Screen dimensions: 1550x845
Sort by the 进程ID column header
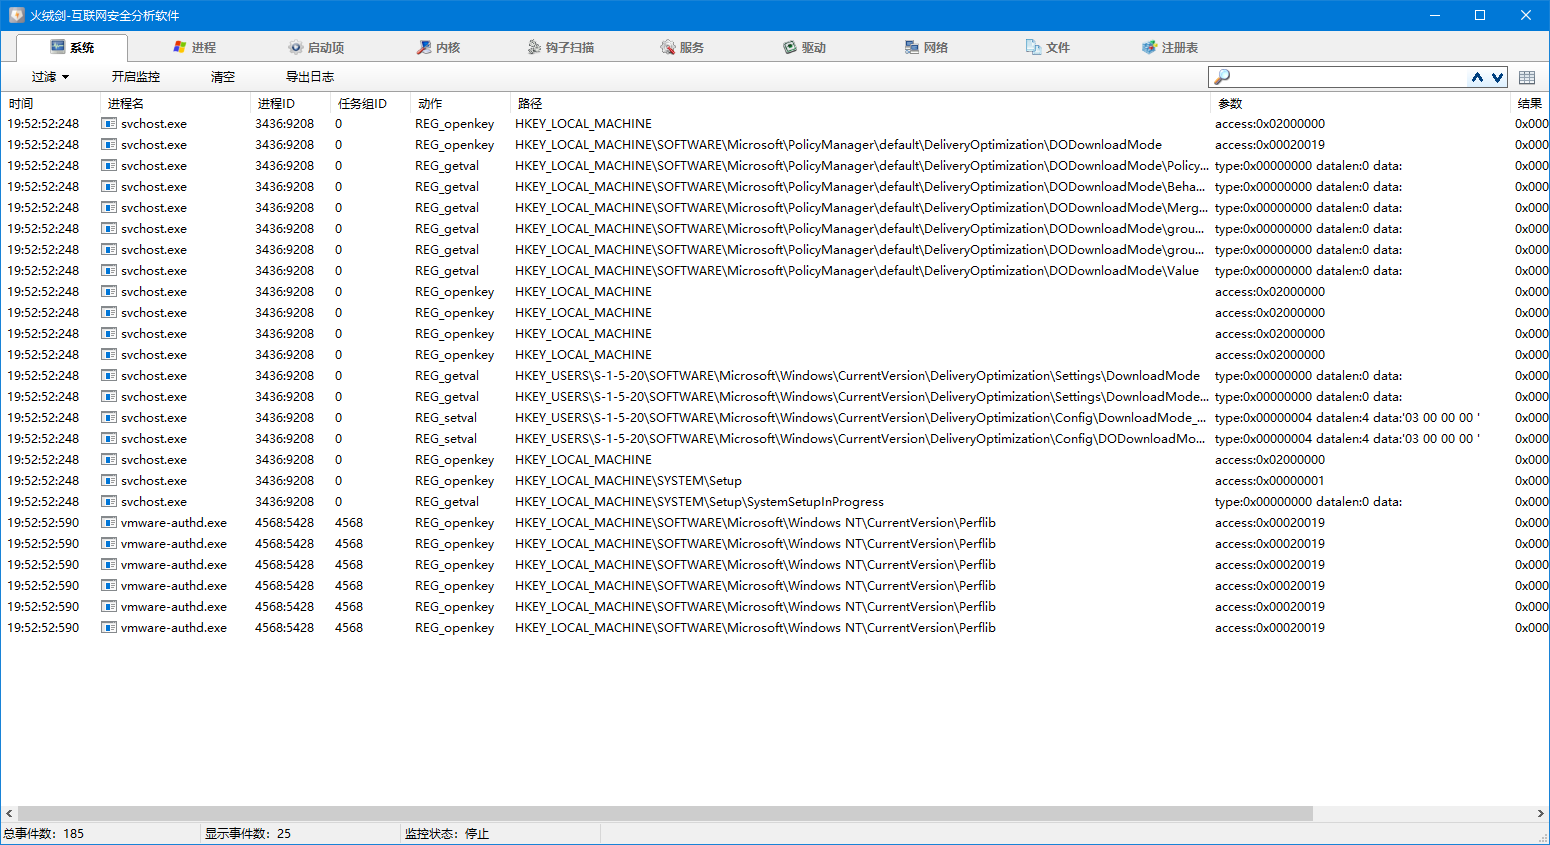click(290, 103)
